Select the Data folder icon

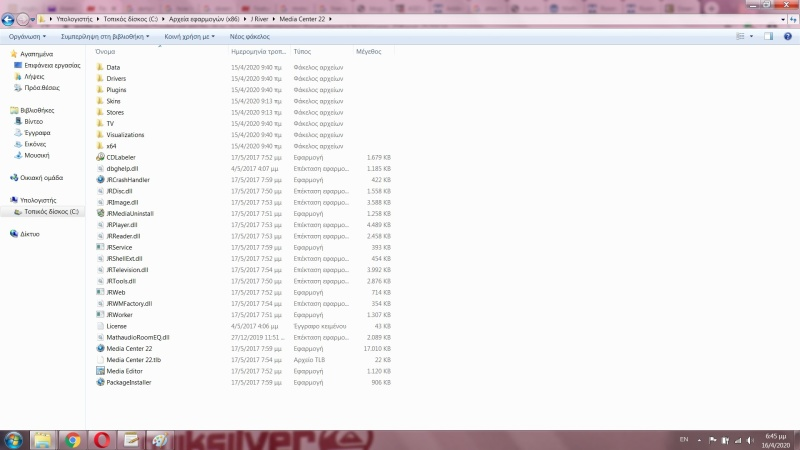[x=100, y=67]
